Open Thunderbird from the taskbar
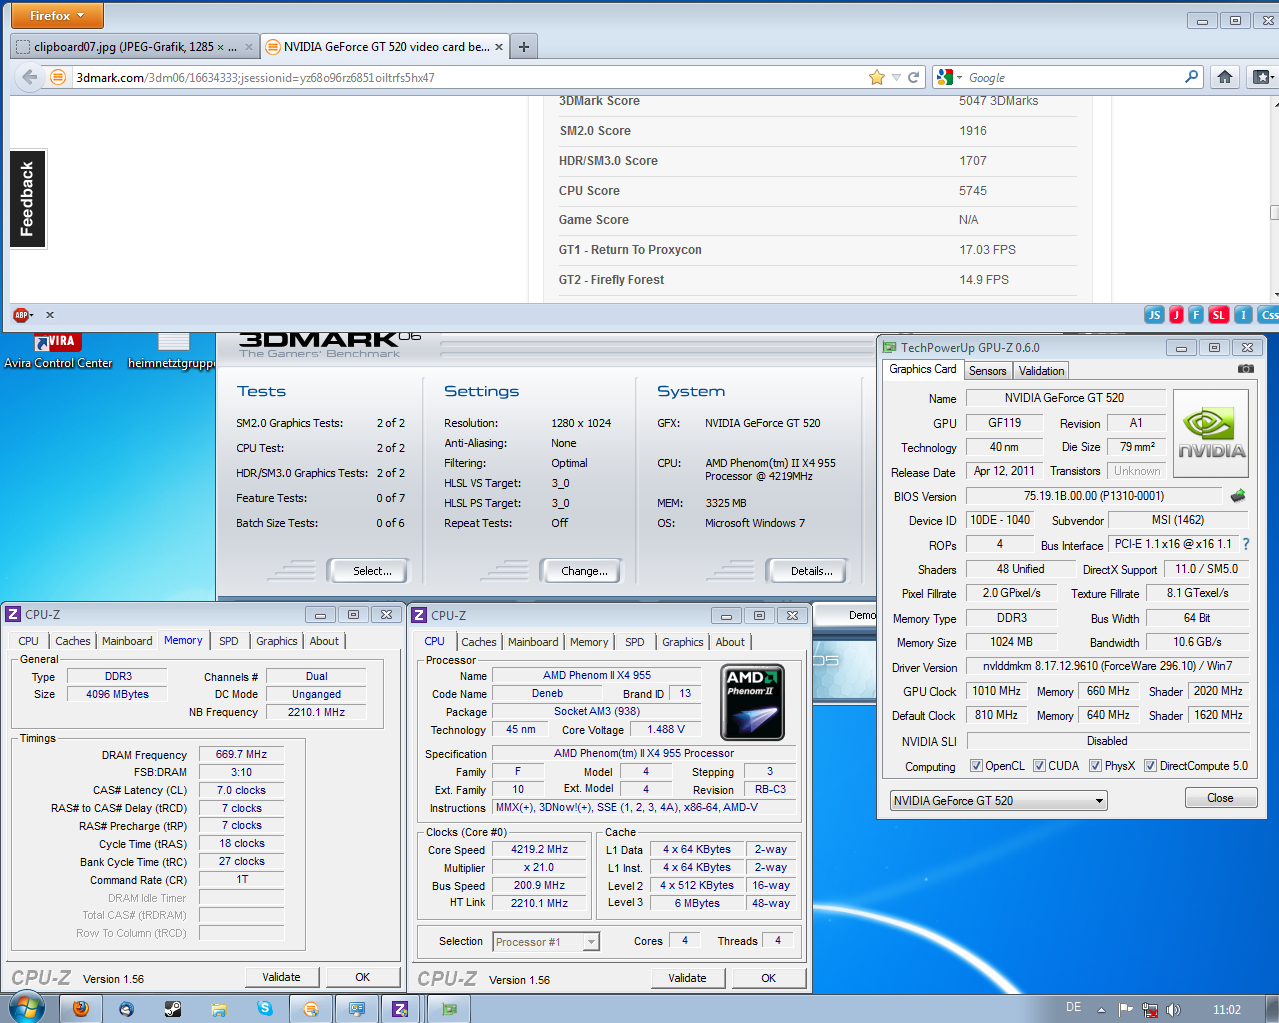Viewport: 1279px width, 1023px height. [x=126, y=1009]
